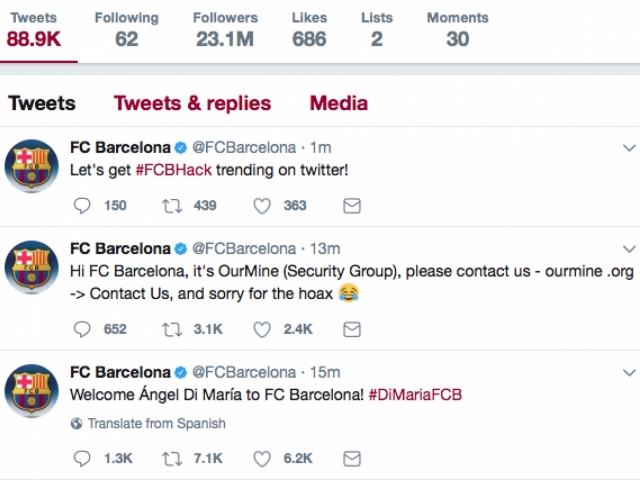This screenshot has height=480, width=640.
Task: Click the #DiMariaFCB hashtag link
Action: tap(414, 395)
